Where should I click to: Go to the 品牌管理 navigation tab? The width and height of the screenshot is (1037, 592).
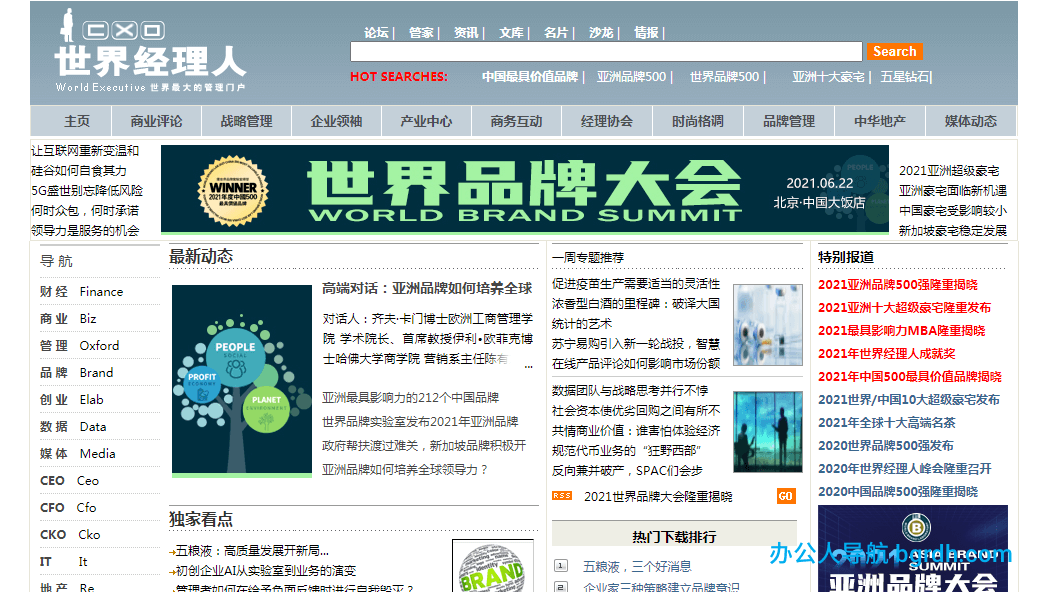(x=789, y=121)
